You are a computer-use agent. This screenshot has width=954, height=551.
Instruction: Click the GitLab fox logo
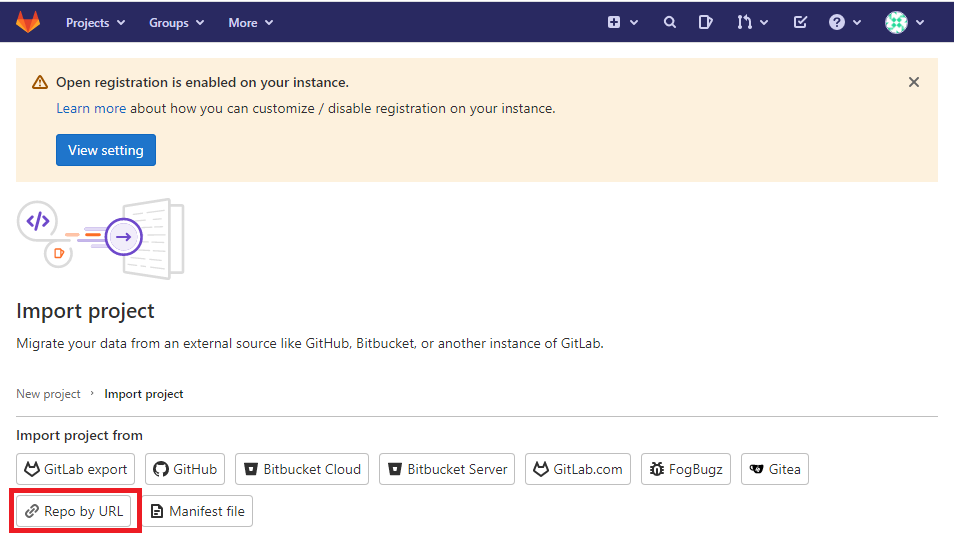28,22
